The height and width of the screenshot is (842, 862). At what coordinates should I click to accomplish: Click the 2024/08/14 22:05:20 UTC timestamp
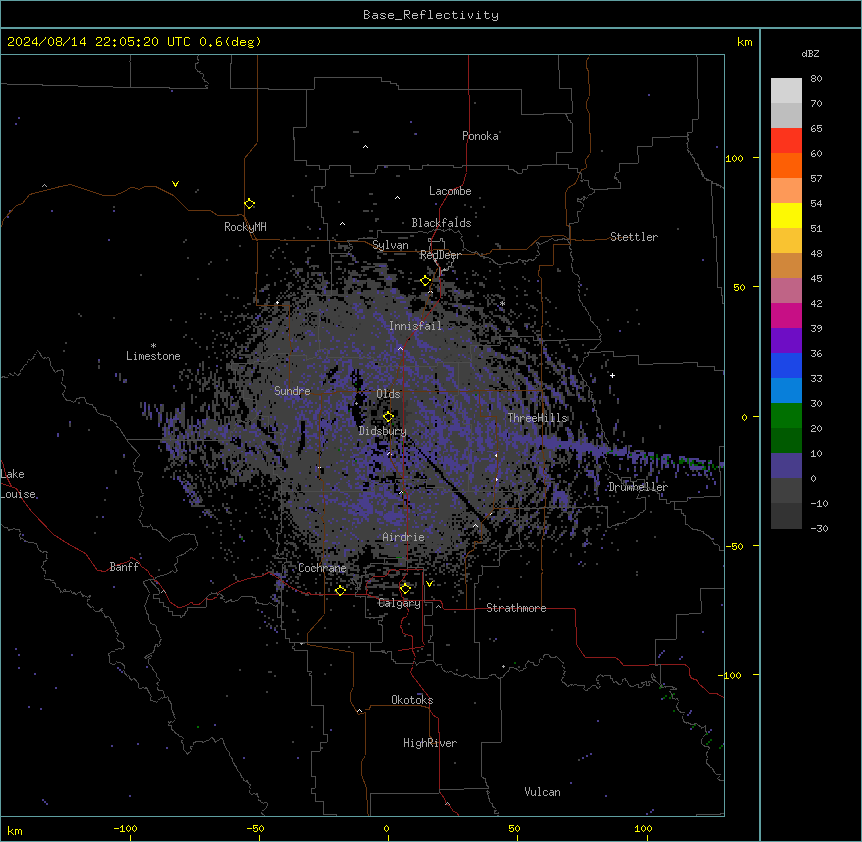click(x=99, y=42)
